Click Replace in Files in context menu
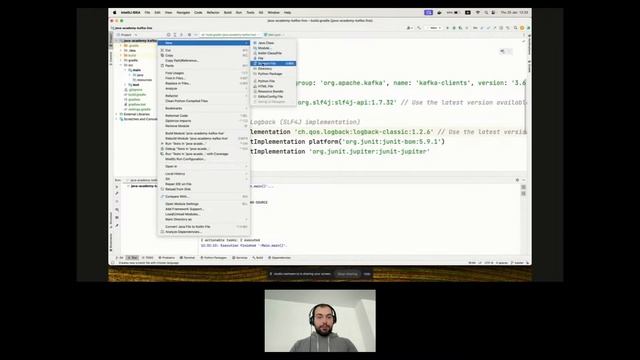Image resolution: width=640 pixels, height=360 pixels. coord(204,83)
